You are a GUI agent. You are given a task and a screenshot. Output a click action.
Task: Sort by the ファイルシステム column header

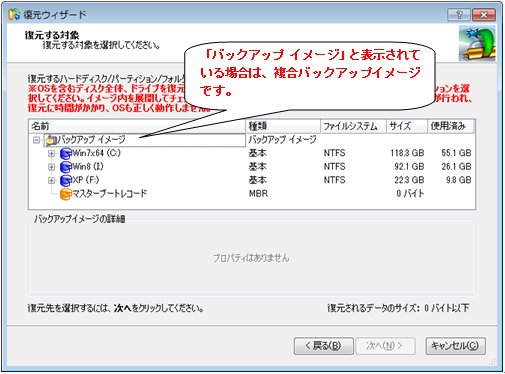(353, 126)
